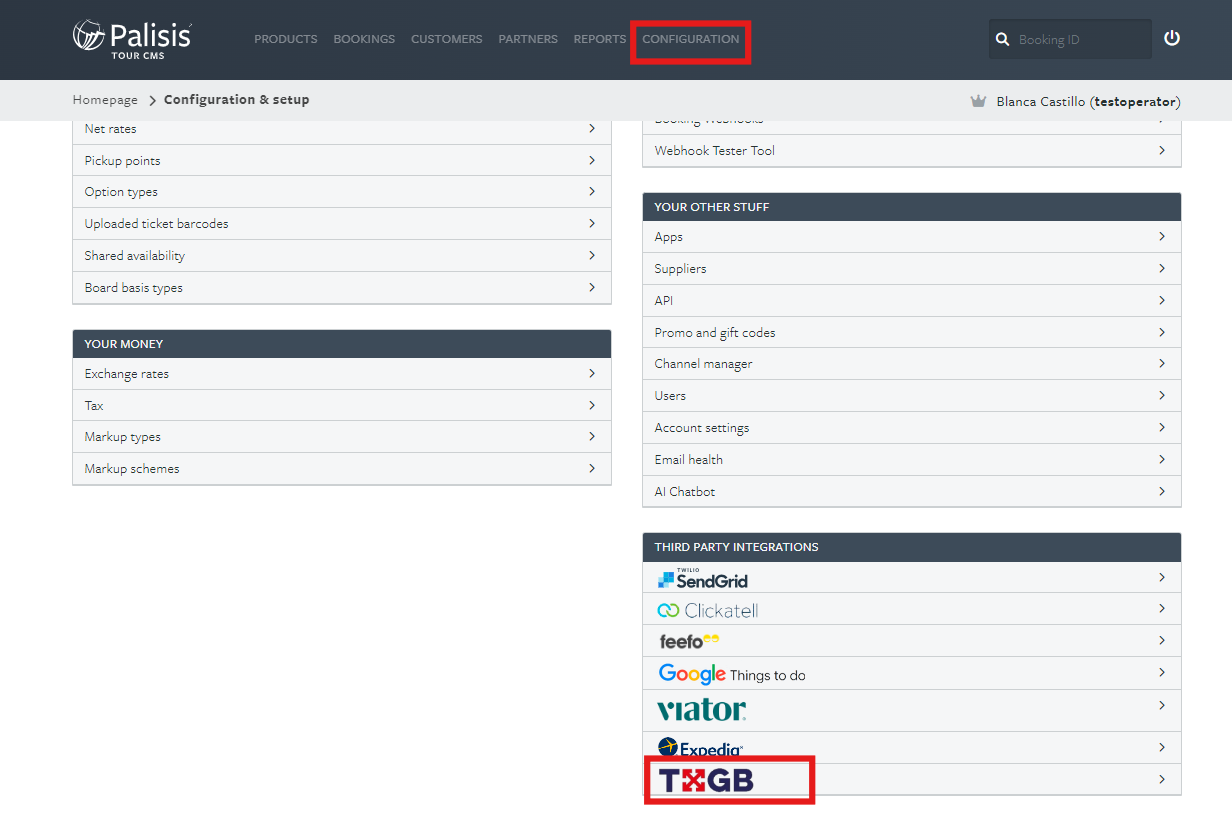Open Option types settings
This screenshot has width=1232, height=821.
[342, 192]
